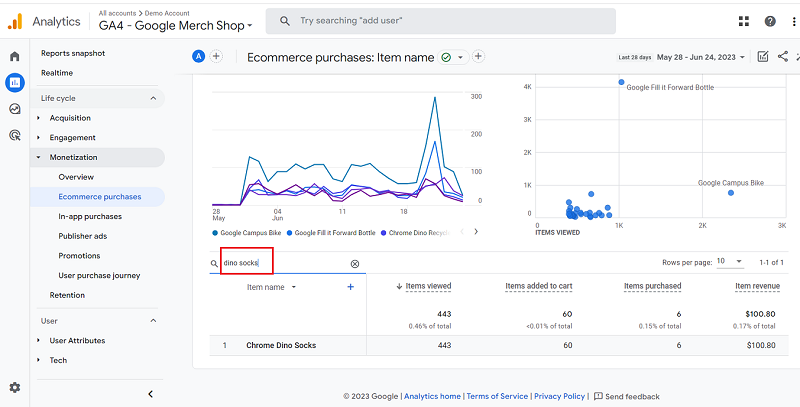
Task: Clear the dino socks search filter
Action: (x=354, y=264)
